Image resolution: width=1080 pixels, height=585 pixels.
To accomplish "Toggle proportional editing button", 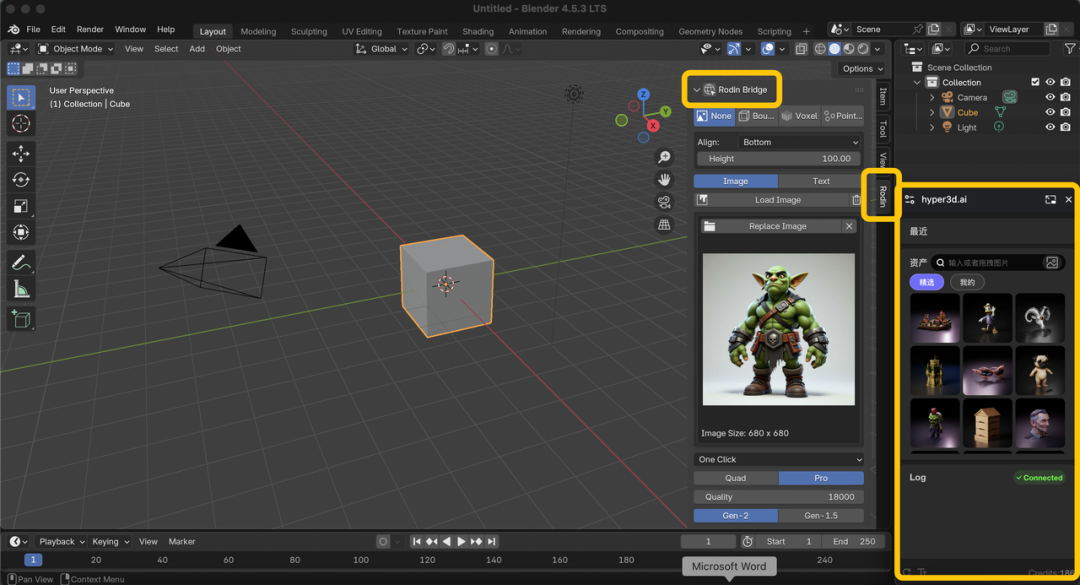I will pyautogui.click(x=491, y=49).
